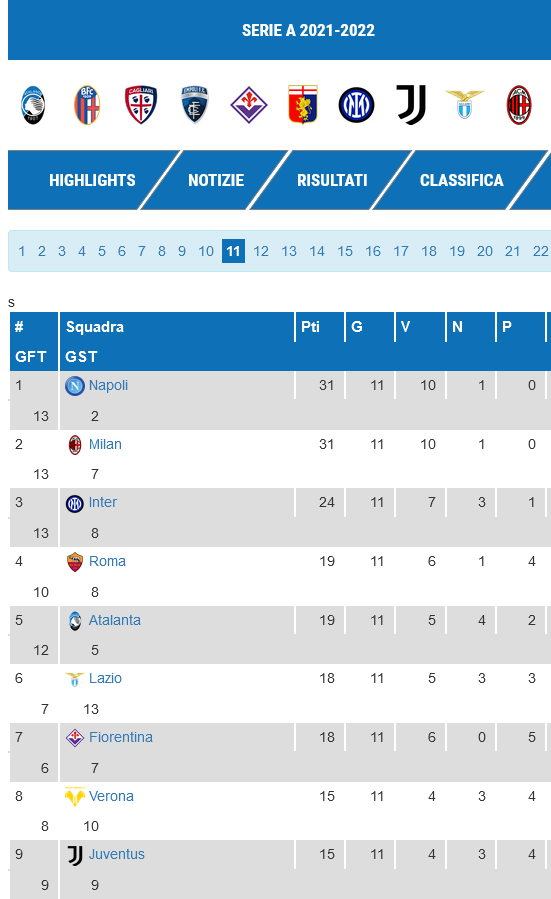Click the Atalanta crest in team strip

click(x=33, y=105)
